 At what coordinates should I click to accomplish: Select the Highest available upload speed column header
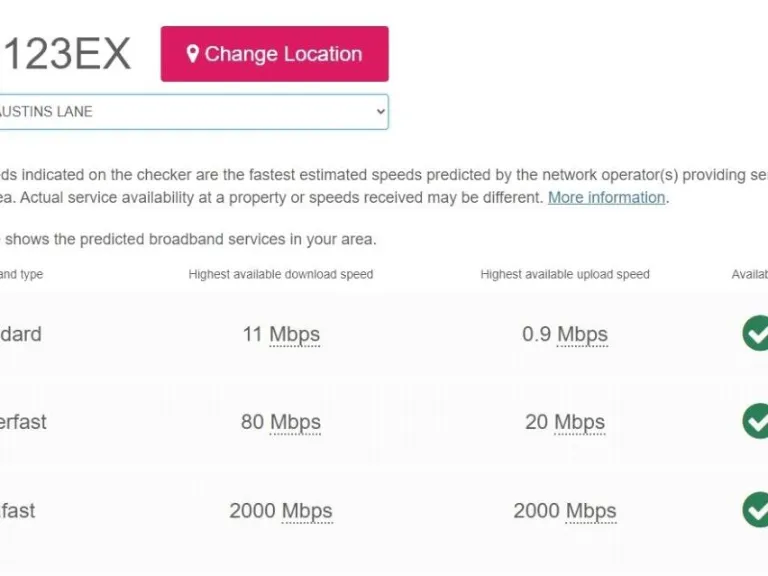pyautogui.click(x=565, y=274)
